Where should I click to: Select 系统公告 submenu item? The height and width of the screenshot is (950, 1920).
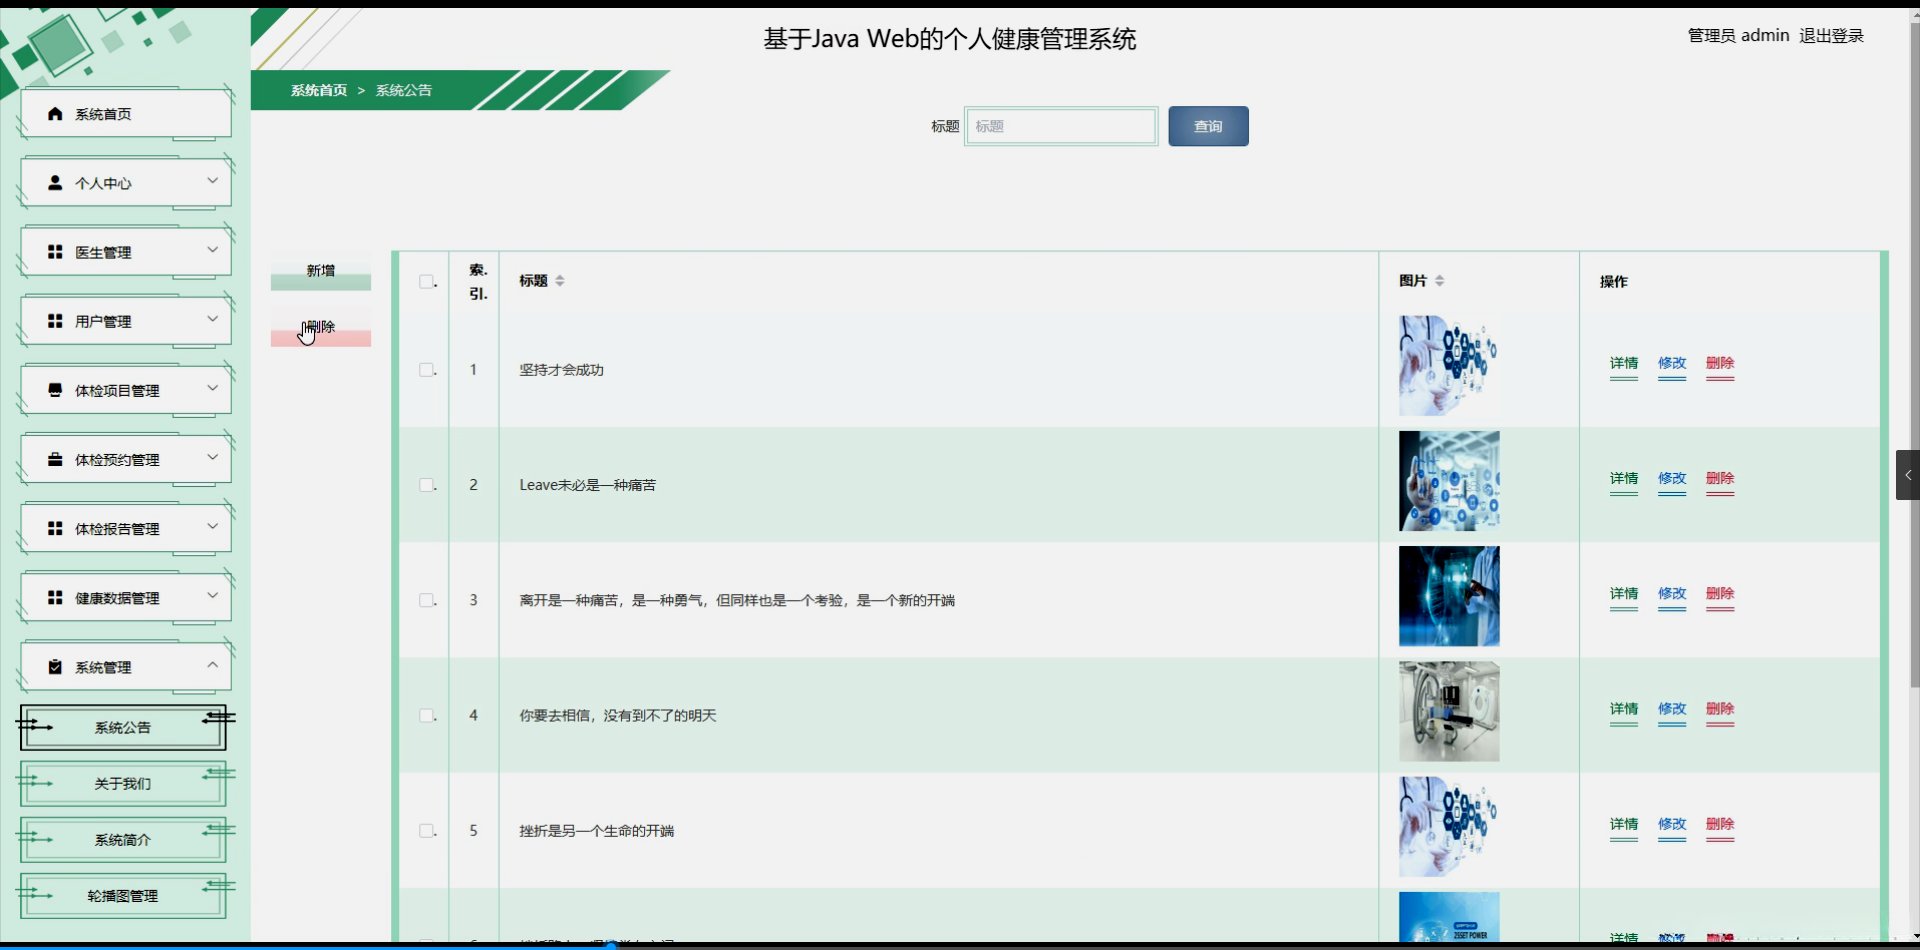[123, 727]
